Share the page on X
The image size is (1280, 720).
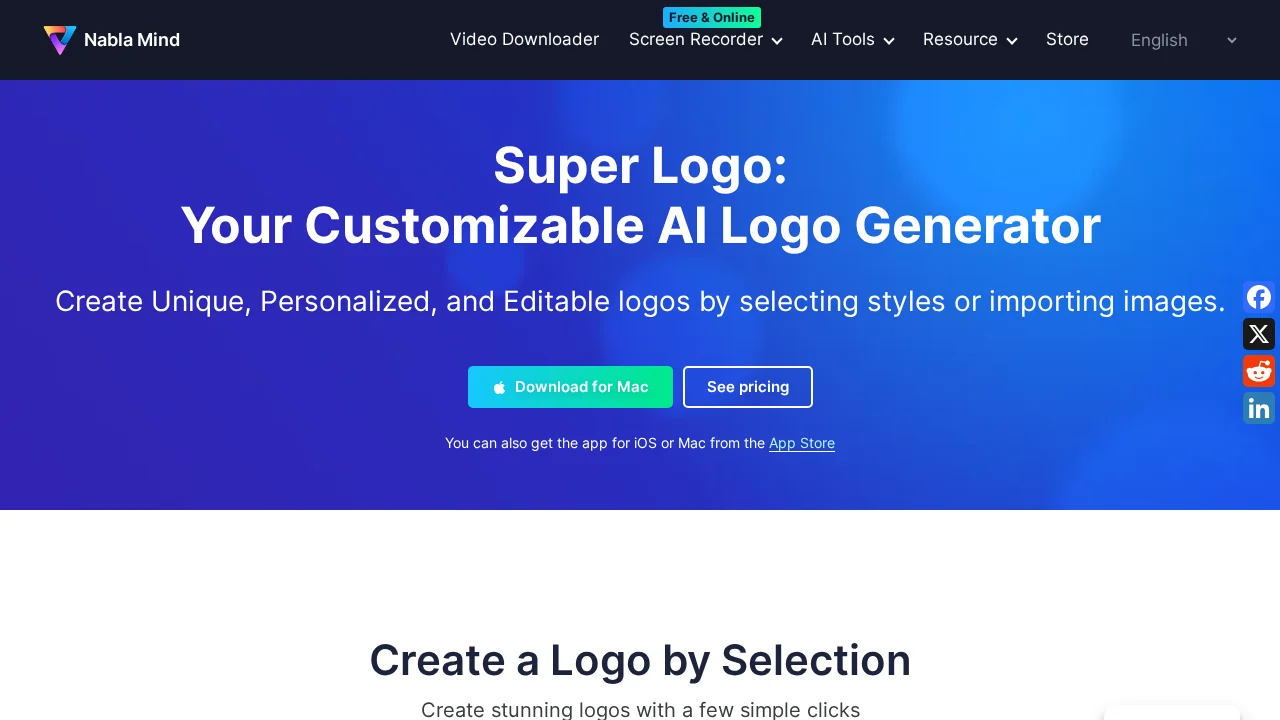pos(1259,334)
